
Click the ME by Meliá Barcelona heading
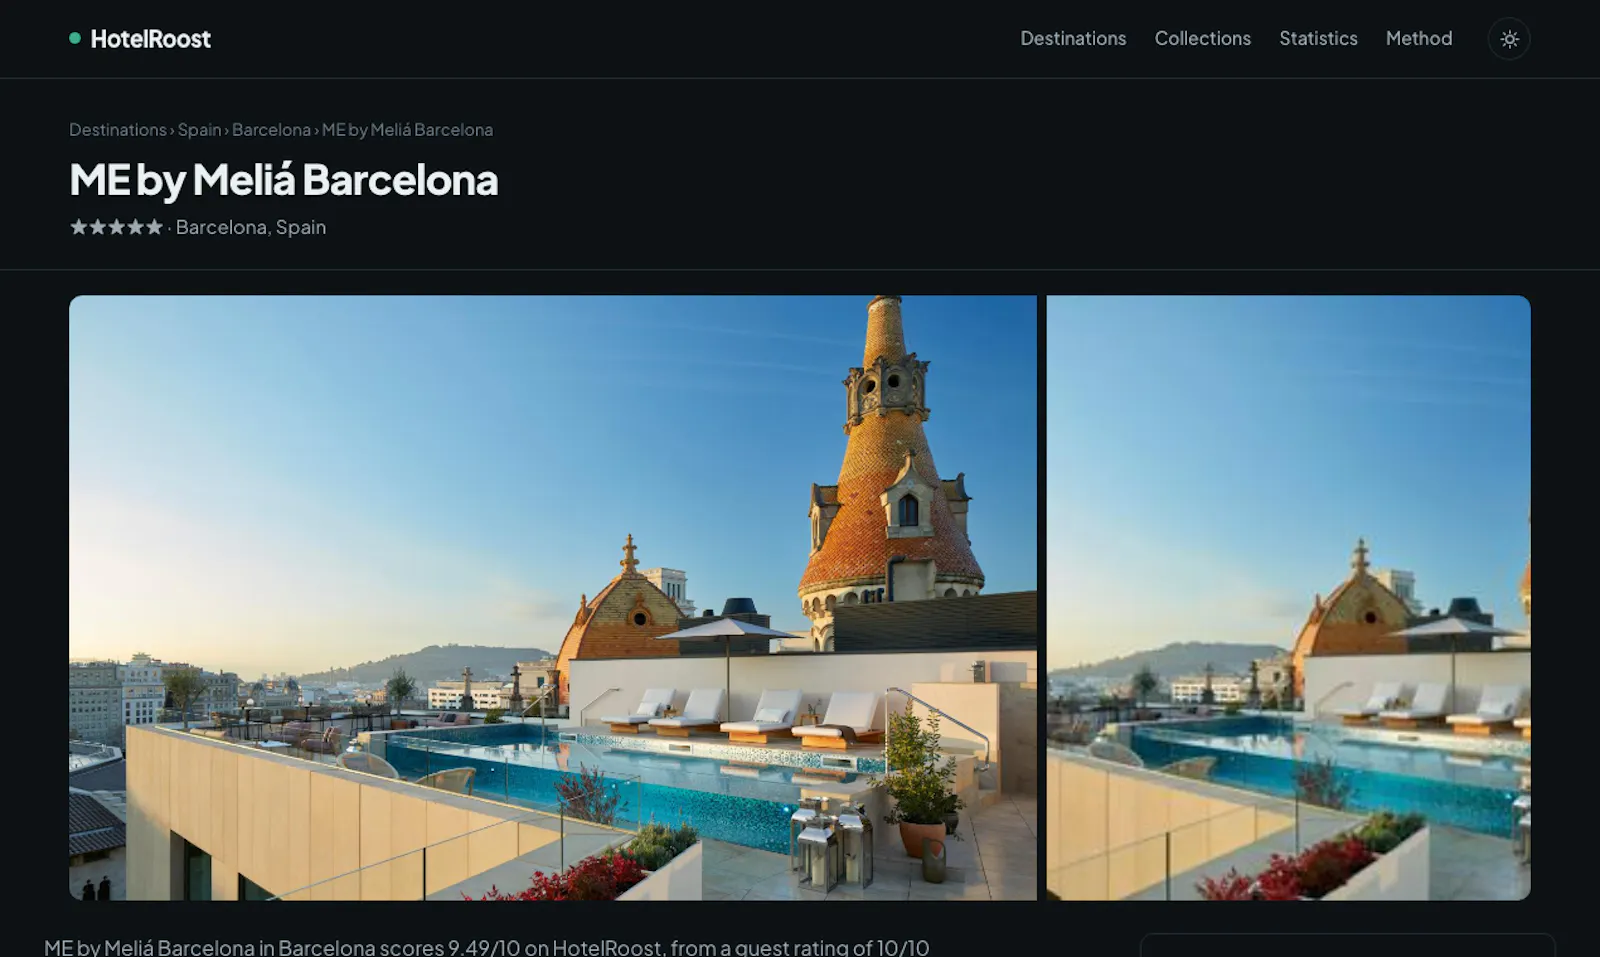click(x=283, y=180)
